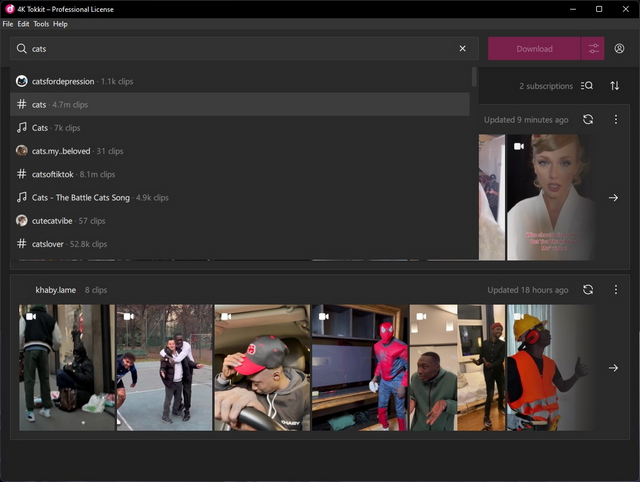640x482 pixels.
Task: Select the catsoftiktok hashtag suggestion
Action: click(x=240, y=174)
